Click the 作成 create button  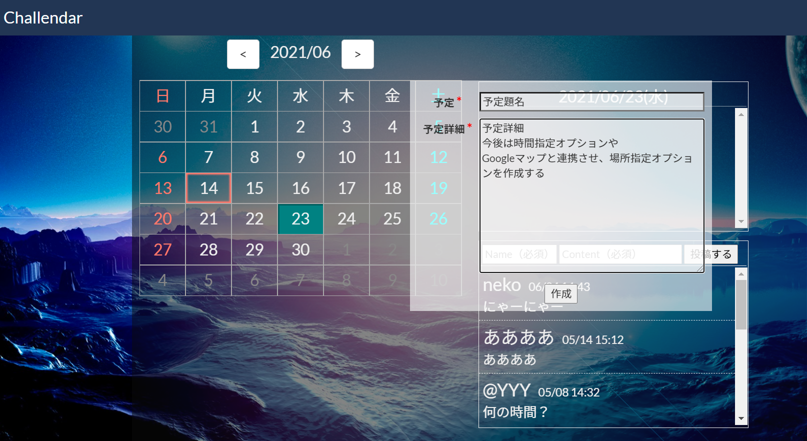561,294
